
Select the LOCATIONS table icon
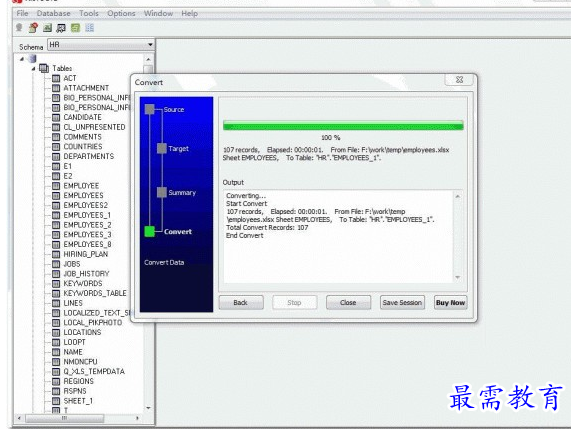pos(56,332)
